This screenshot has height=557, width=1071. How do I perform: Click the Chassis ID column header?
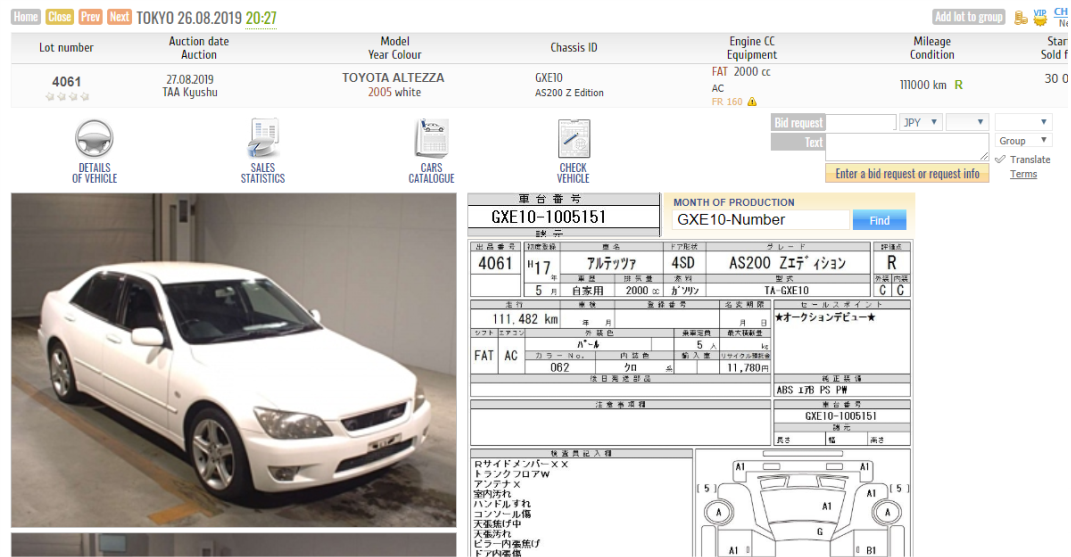click(574, 48)
